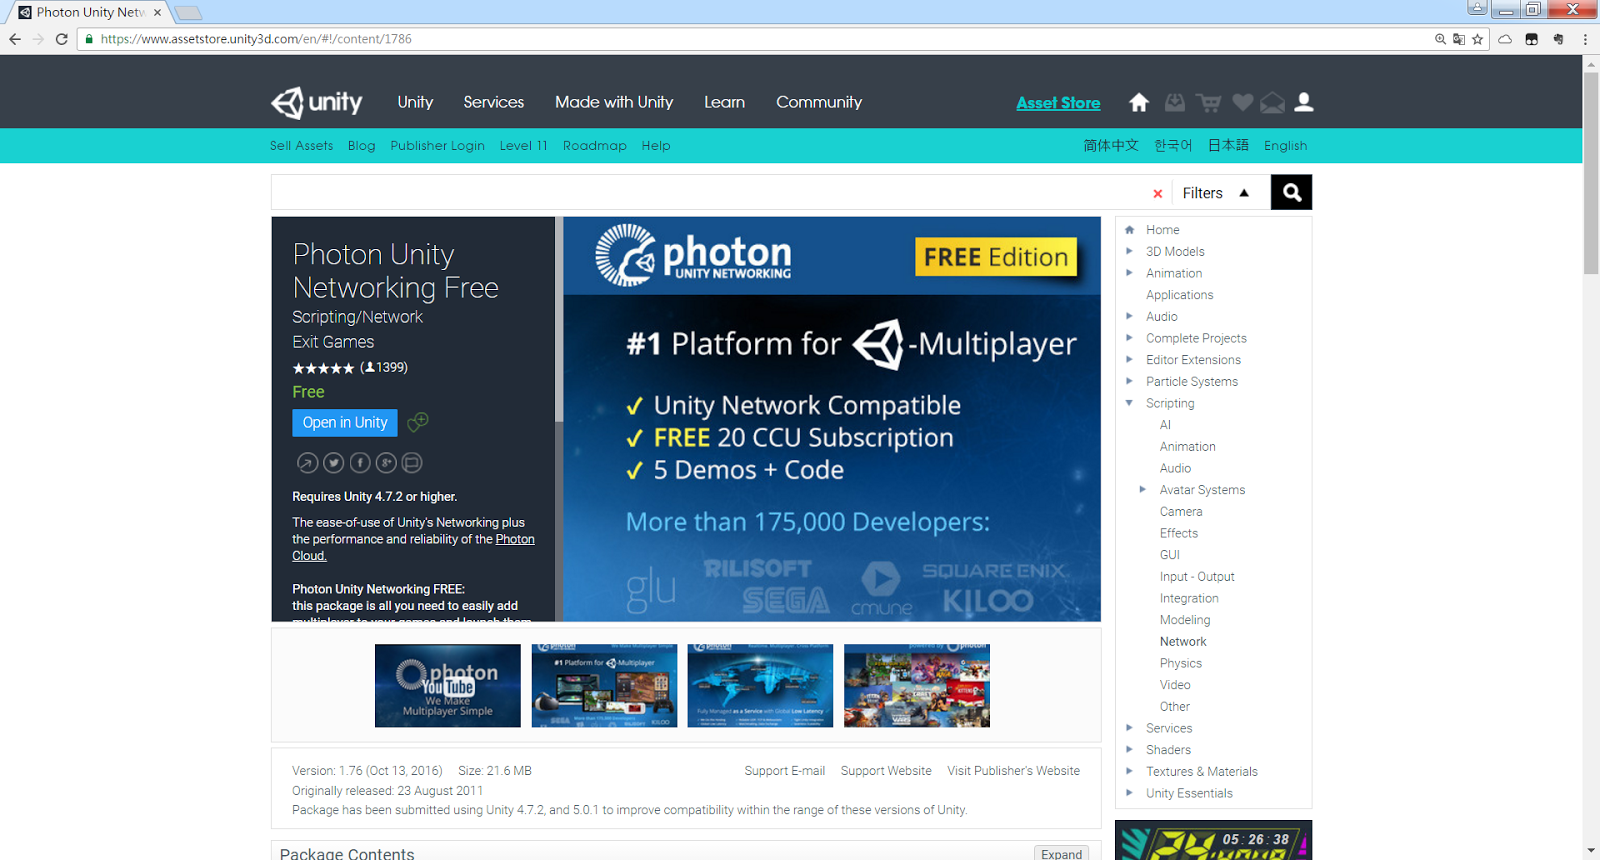The width and height of the screenshot is (1600, 860).
Task: Click the black search magnifier button
Action: click(1291, 192)
